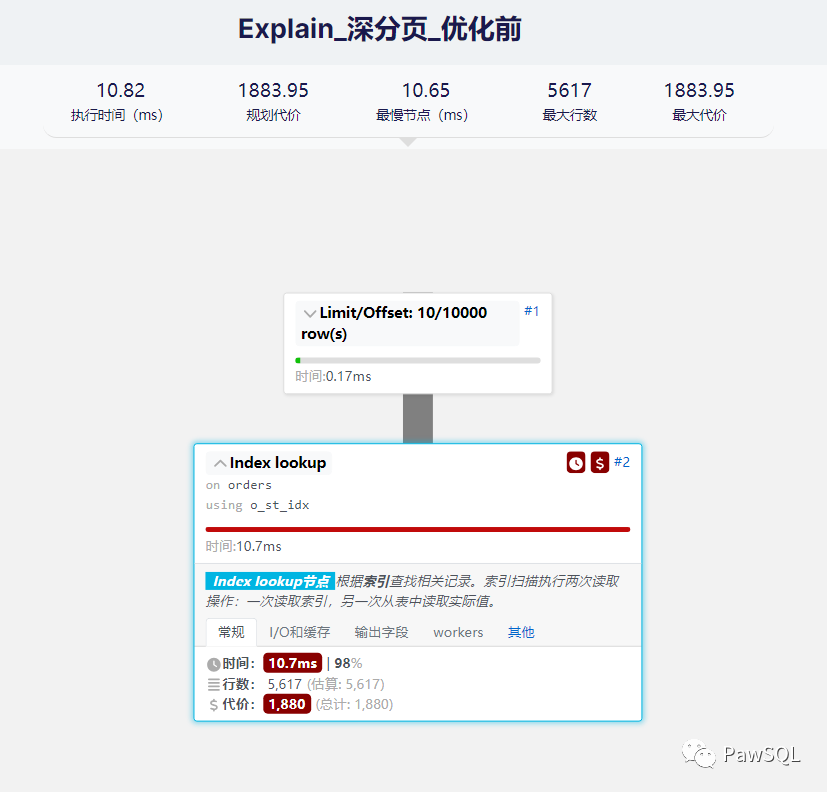Click the 时间:0.17ms label
This screenshot has width=827, height=792.
333,376
